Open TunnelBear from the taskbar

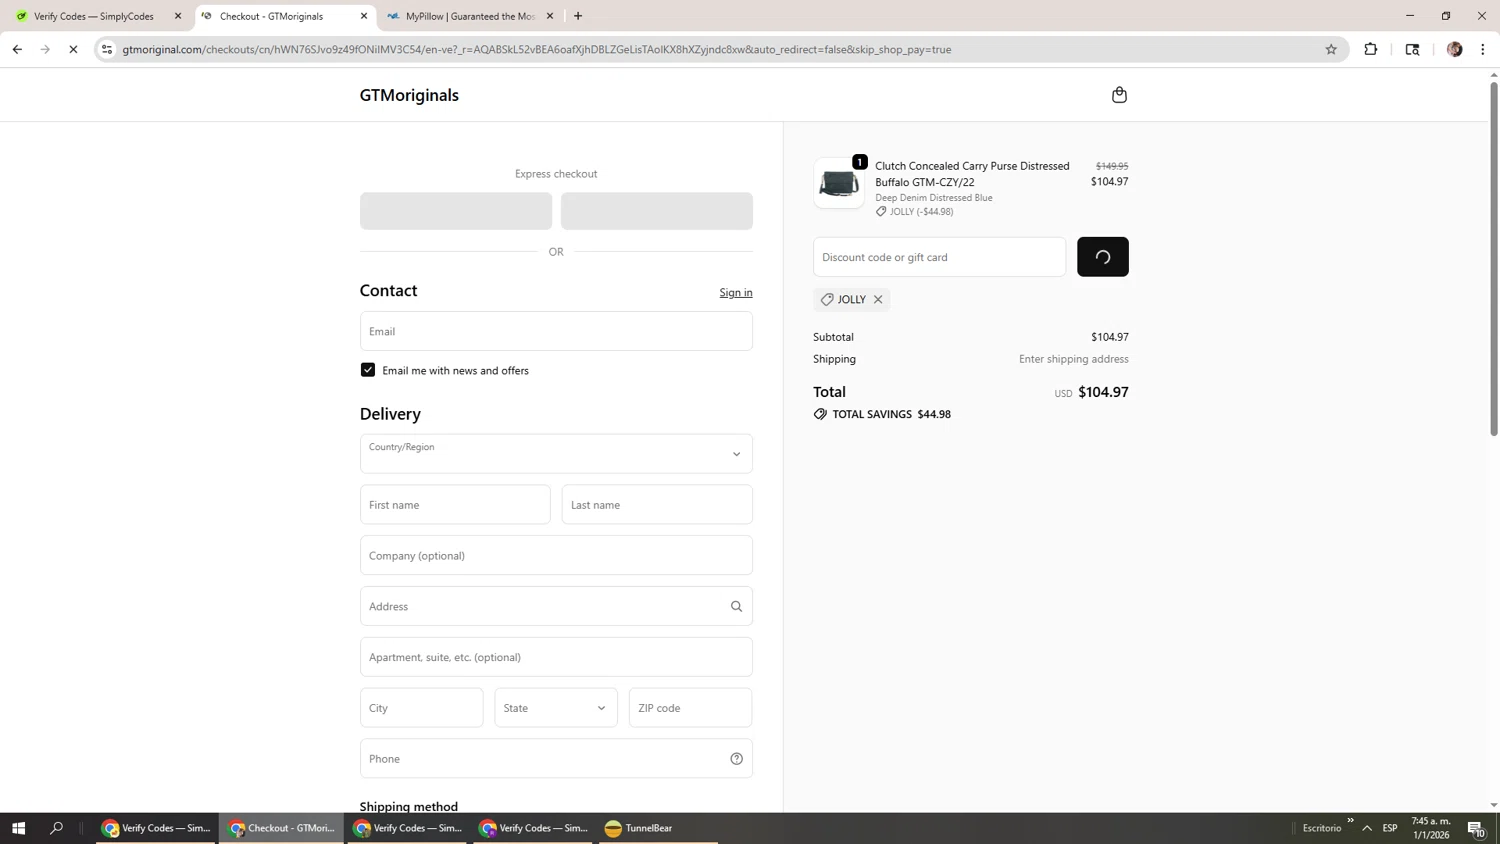click(x=658, y=828)
